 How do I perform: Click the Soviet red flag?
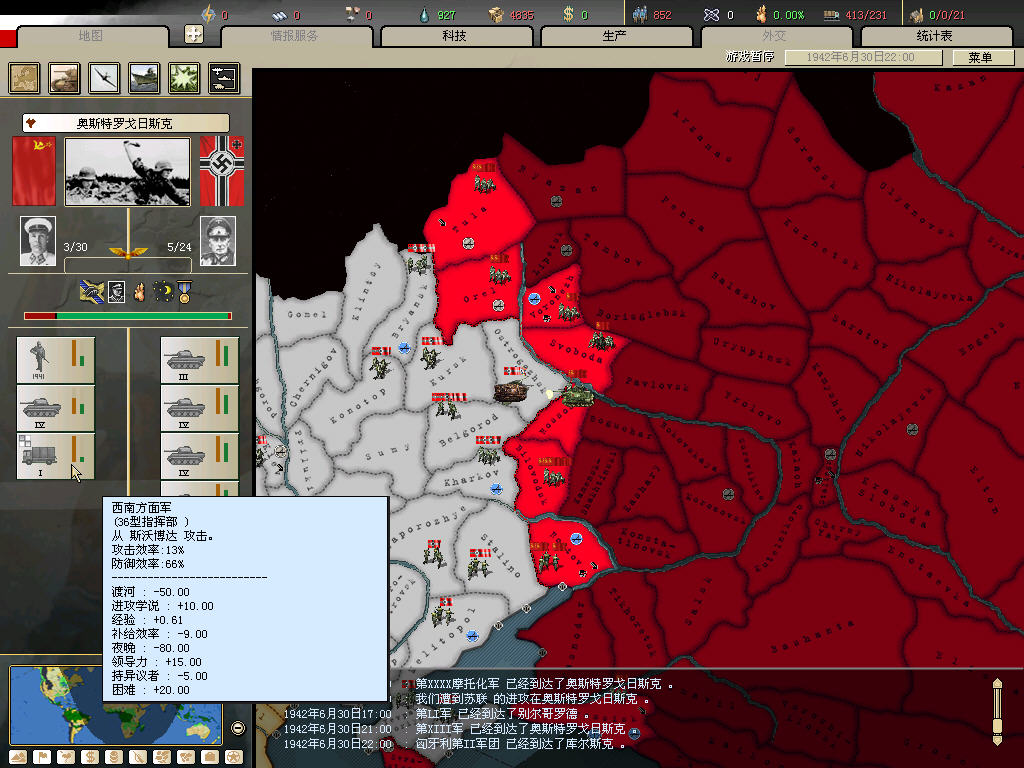(34, 171)
